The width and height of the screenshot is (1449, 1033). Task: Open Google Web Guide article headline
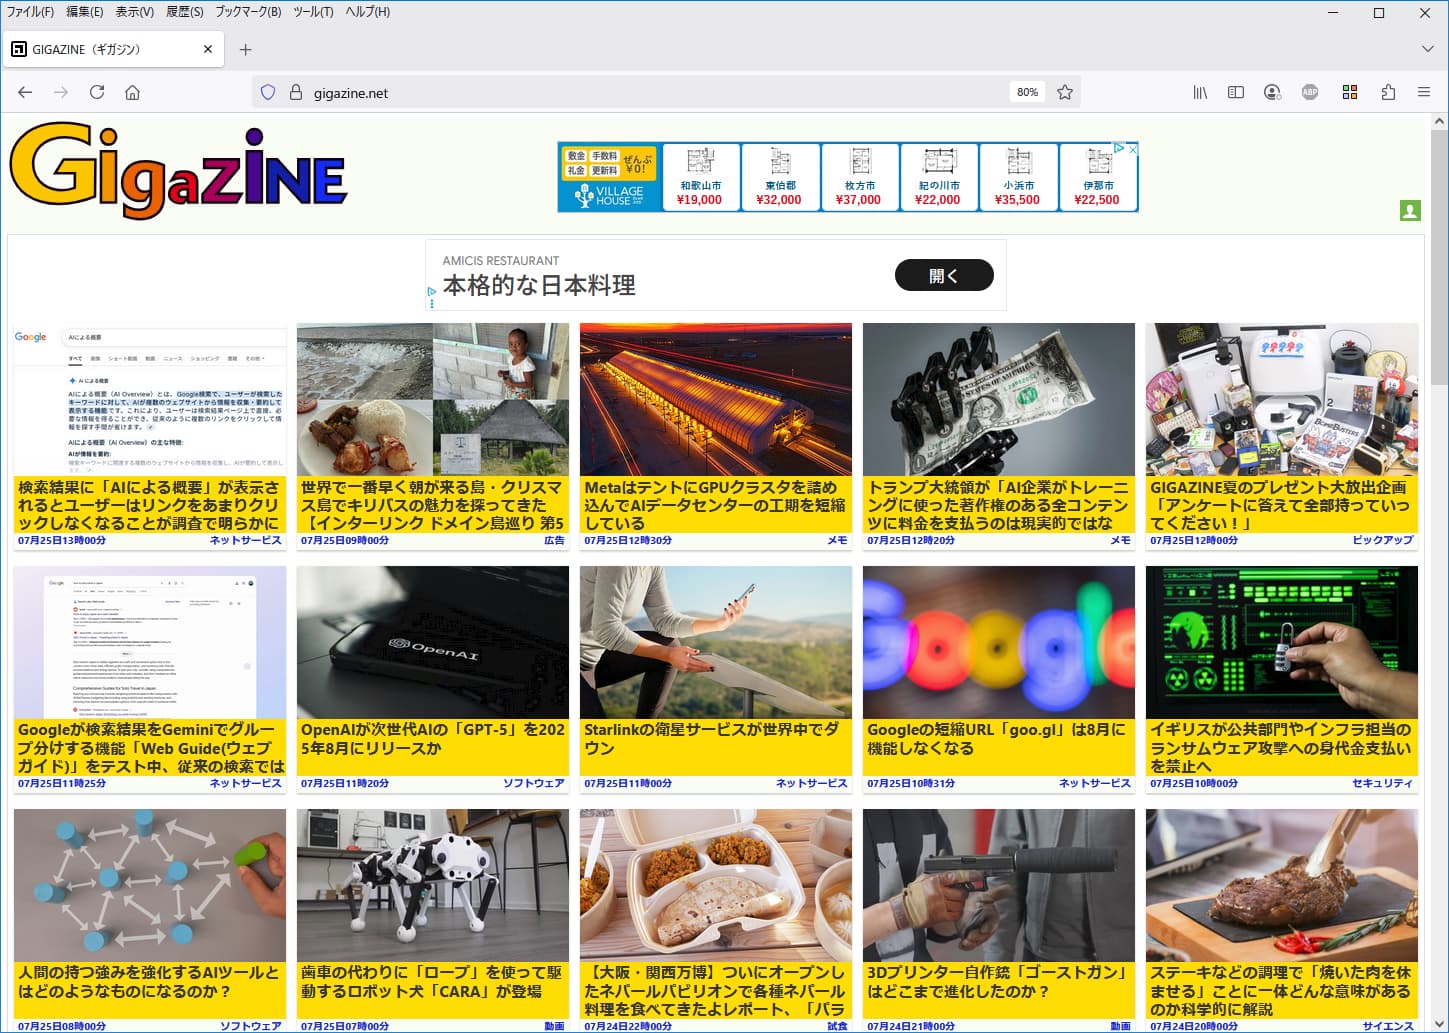(x=149, y=748)
